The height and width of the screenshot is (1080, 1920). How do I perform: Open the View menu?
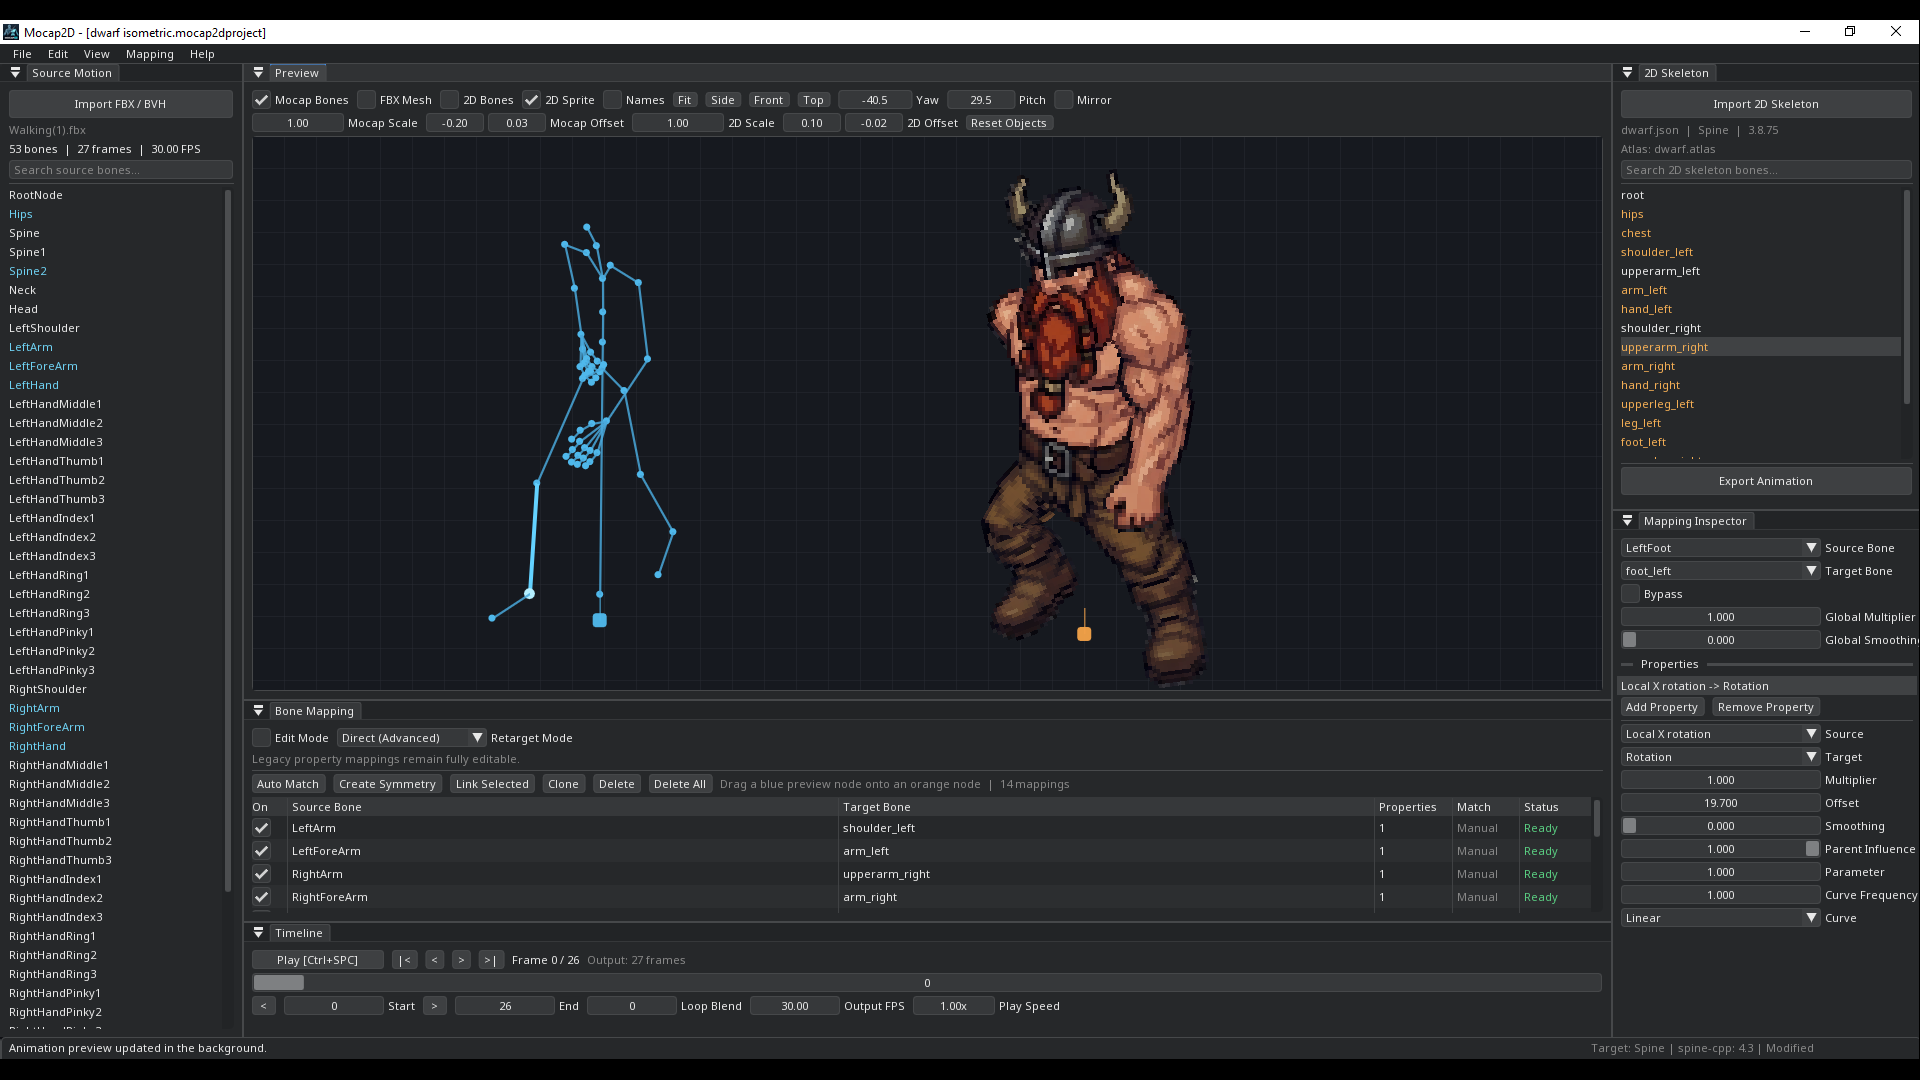pyautogui.click(x=97, y=54)
